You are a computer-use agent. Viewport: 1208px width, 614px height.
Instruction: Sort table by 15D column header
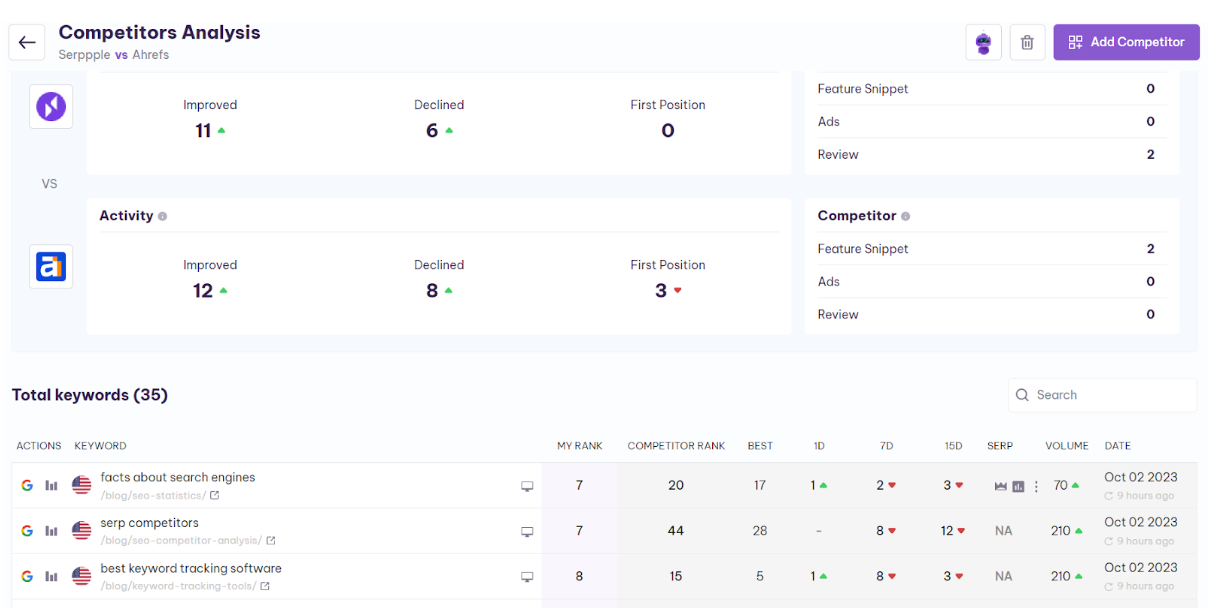(953, 446)
